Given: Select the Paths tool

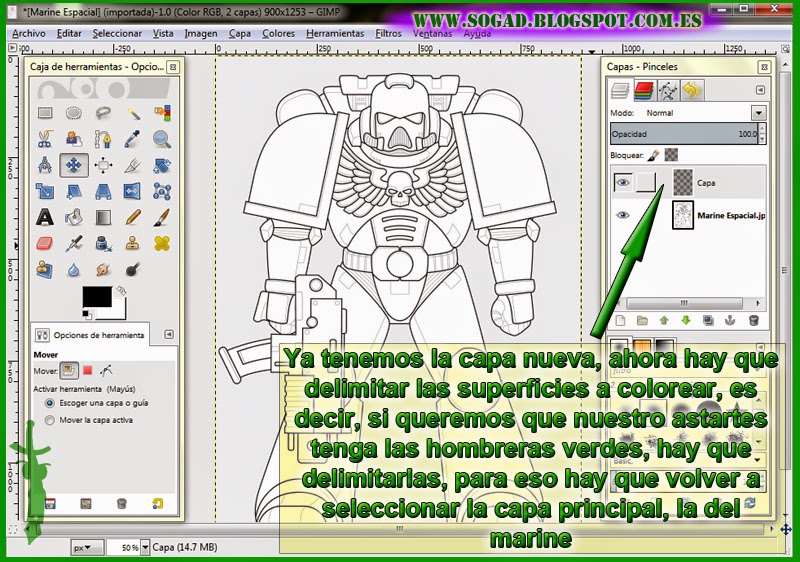Looking at the screenshot, I should [x=103, y=139].
